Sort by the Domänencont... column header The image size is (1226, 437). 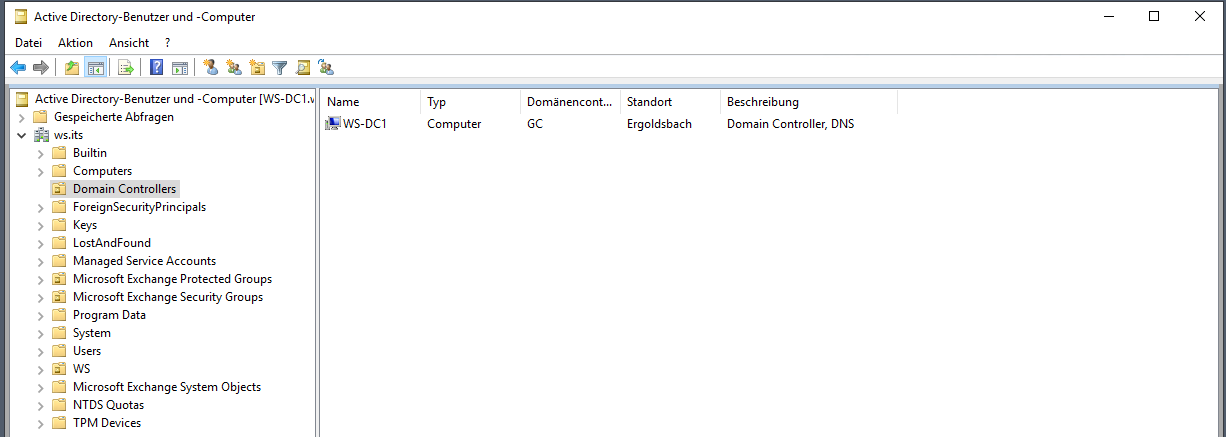(x=570, y=102)
